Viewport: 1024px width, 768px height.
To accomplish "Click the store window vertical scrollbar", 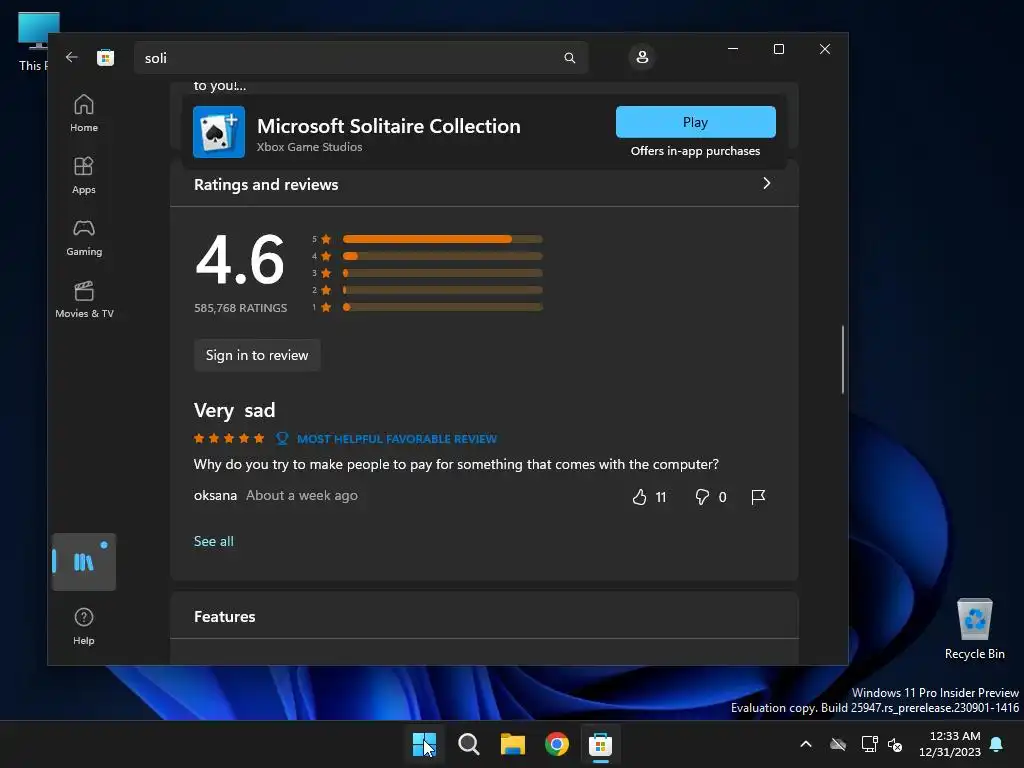I will pyautogui.click(x=842, y=359).
